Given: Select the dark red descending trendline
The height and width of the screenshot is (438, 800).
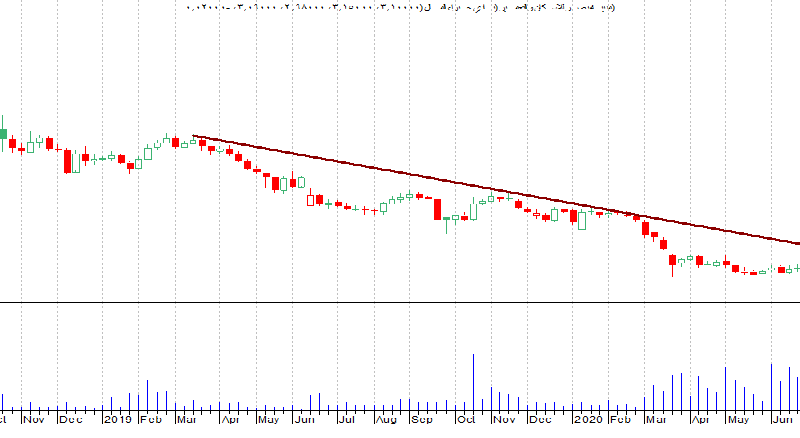Looking at the screenshot, I should (496, 189).
